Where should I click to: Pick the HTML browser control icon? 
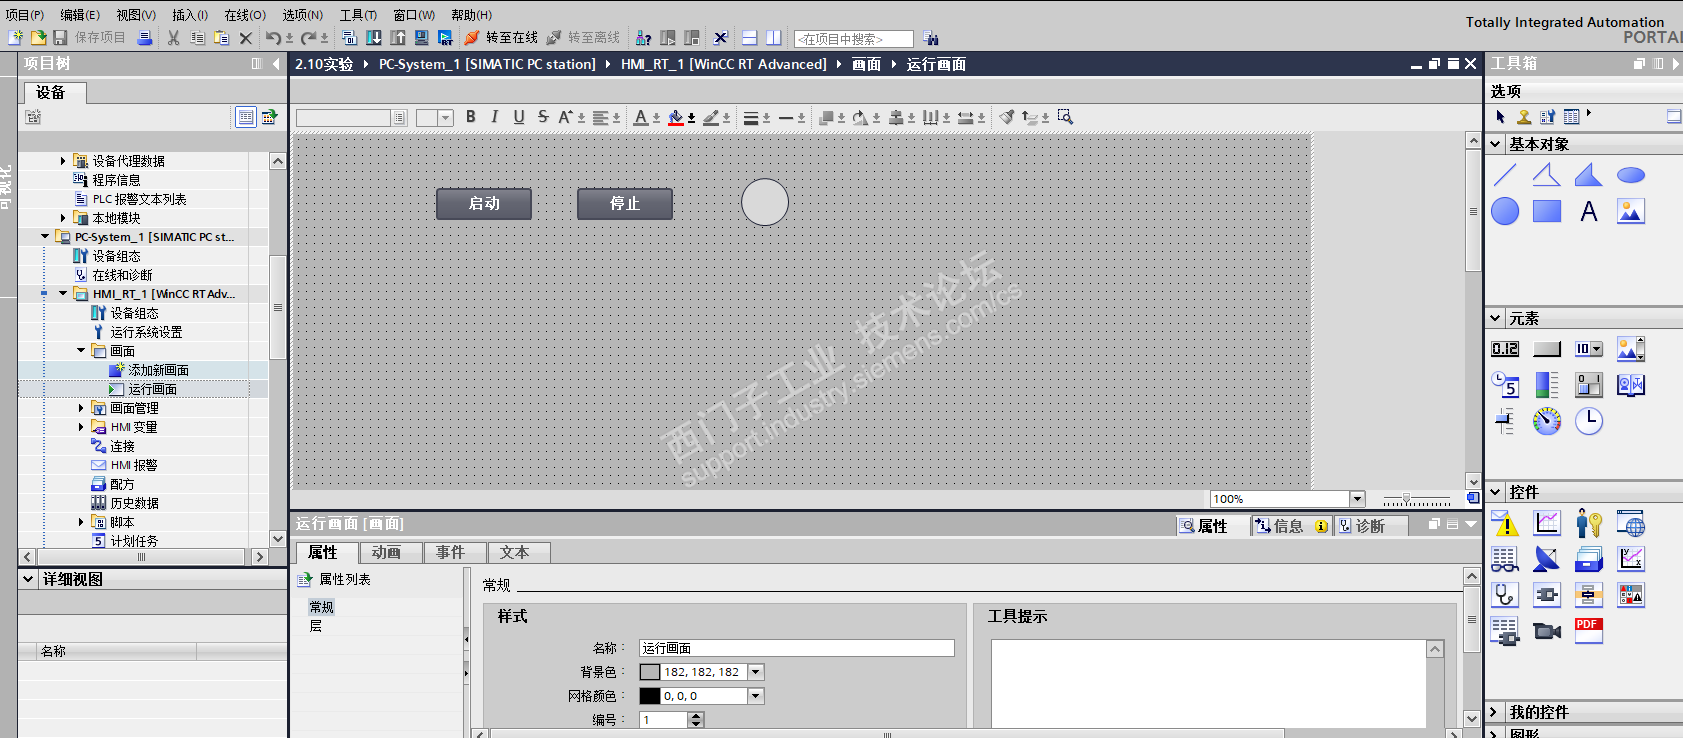pos(1631,523)
